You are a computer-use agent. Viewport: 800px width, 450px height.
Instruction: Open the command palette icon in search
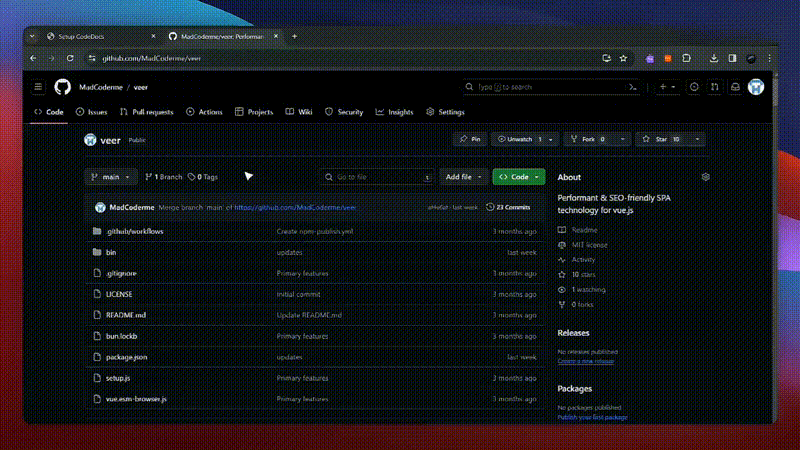click(x=633, y=87)
